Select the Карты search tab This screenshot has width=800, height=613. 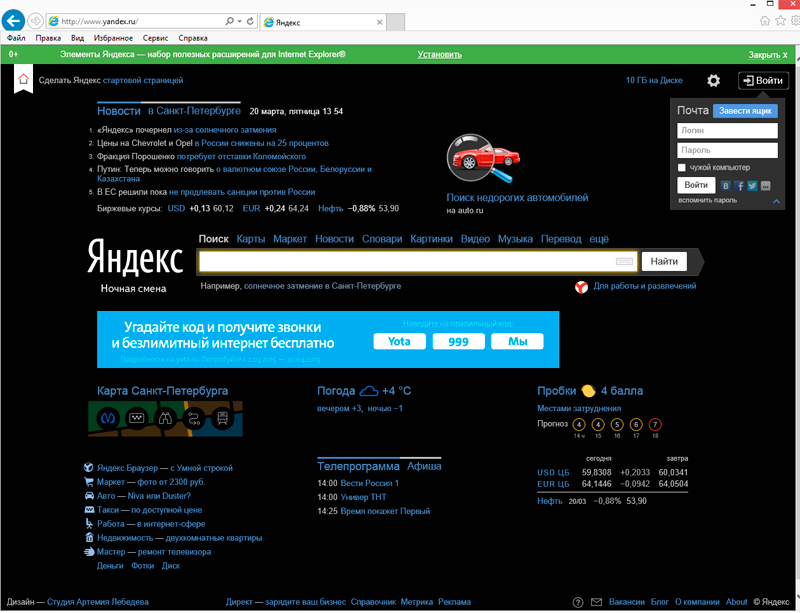point(251,239)
